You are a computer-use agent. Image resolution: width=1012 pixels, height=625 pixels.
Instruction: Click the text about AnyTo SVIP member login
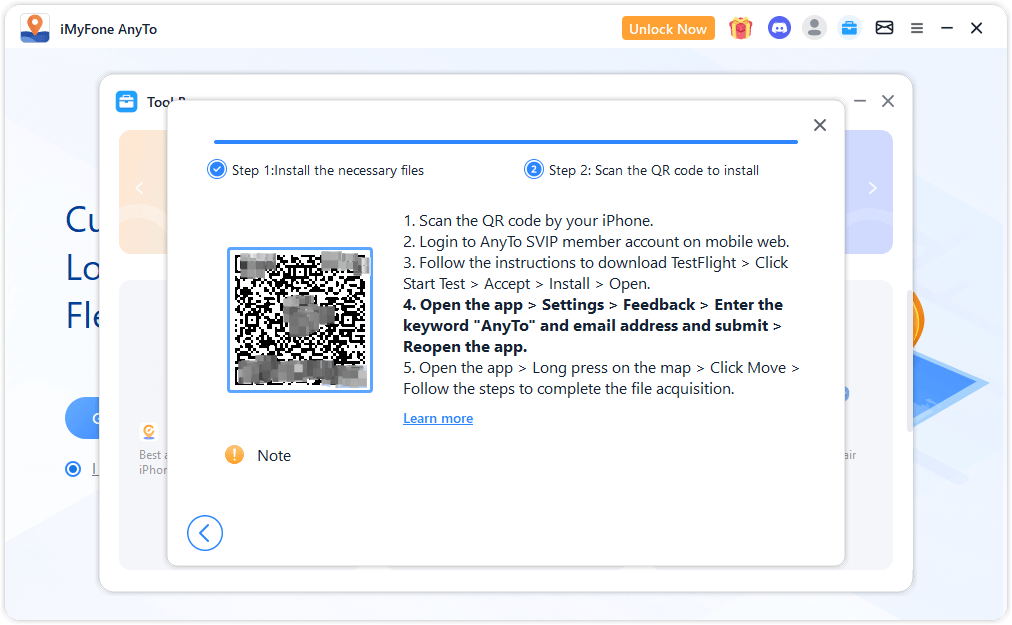pos(596,242)
